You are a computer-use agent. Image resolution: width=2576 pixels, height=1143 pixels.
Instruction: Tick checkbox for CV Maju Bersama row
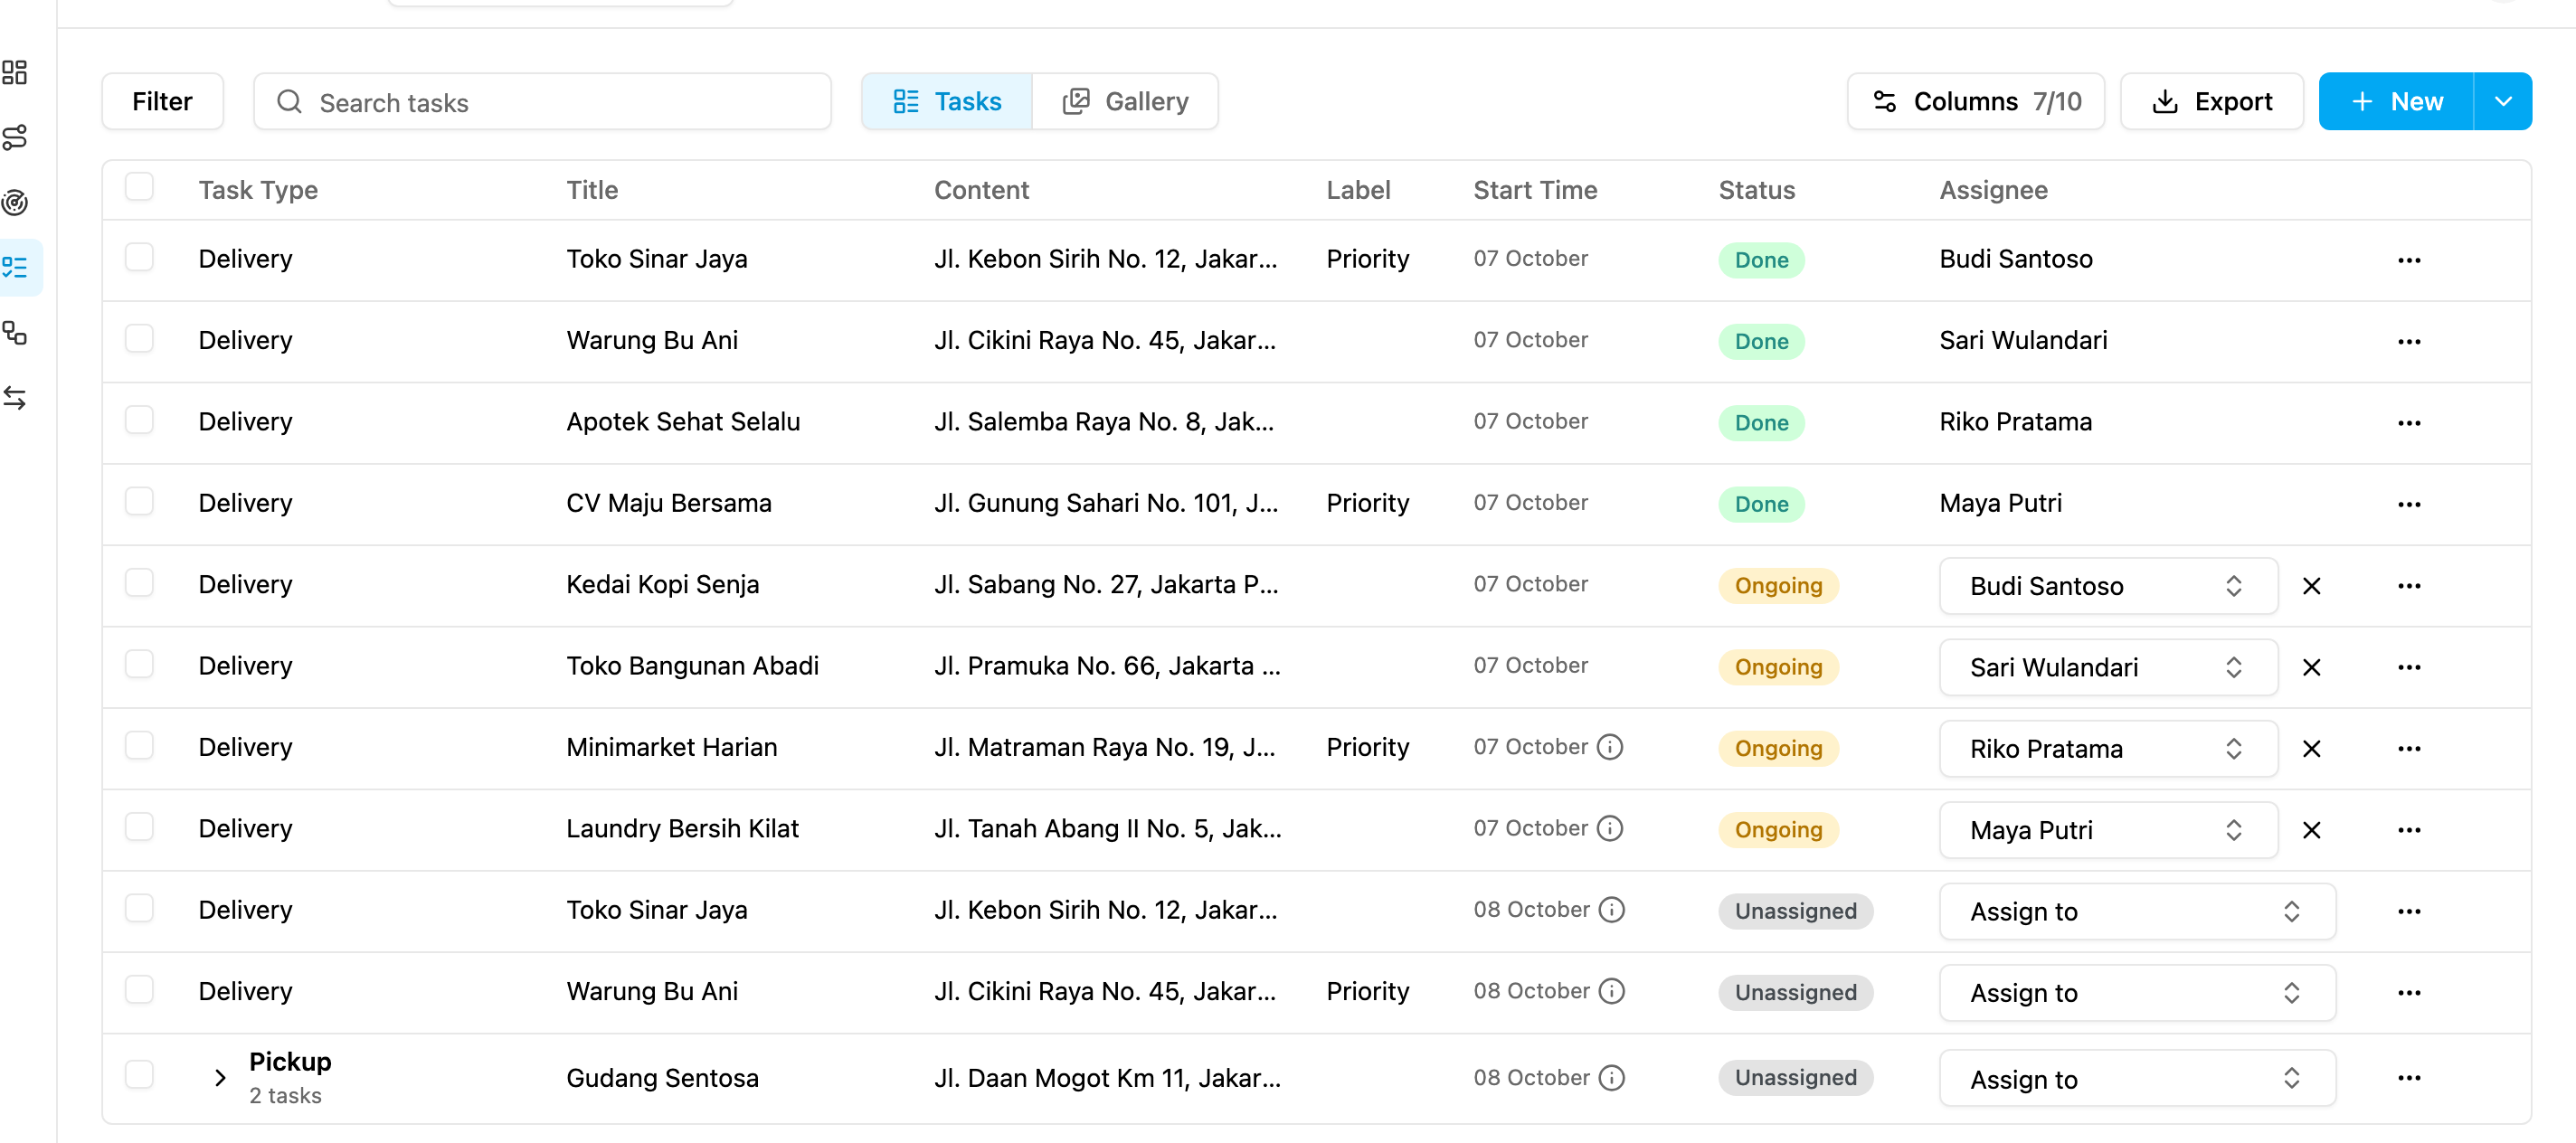coord(139,501)
